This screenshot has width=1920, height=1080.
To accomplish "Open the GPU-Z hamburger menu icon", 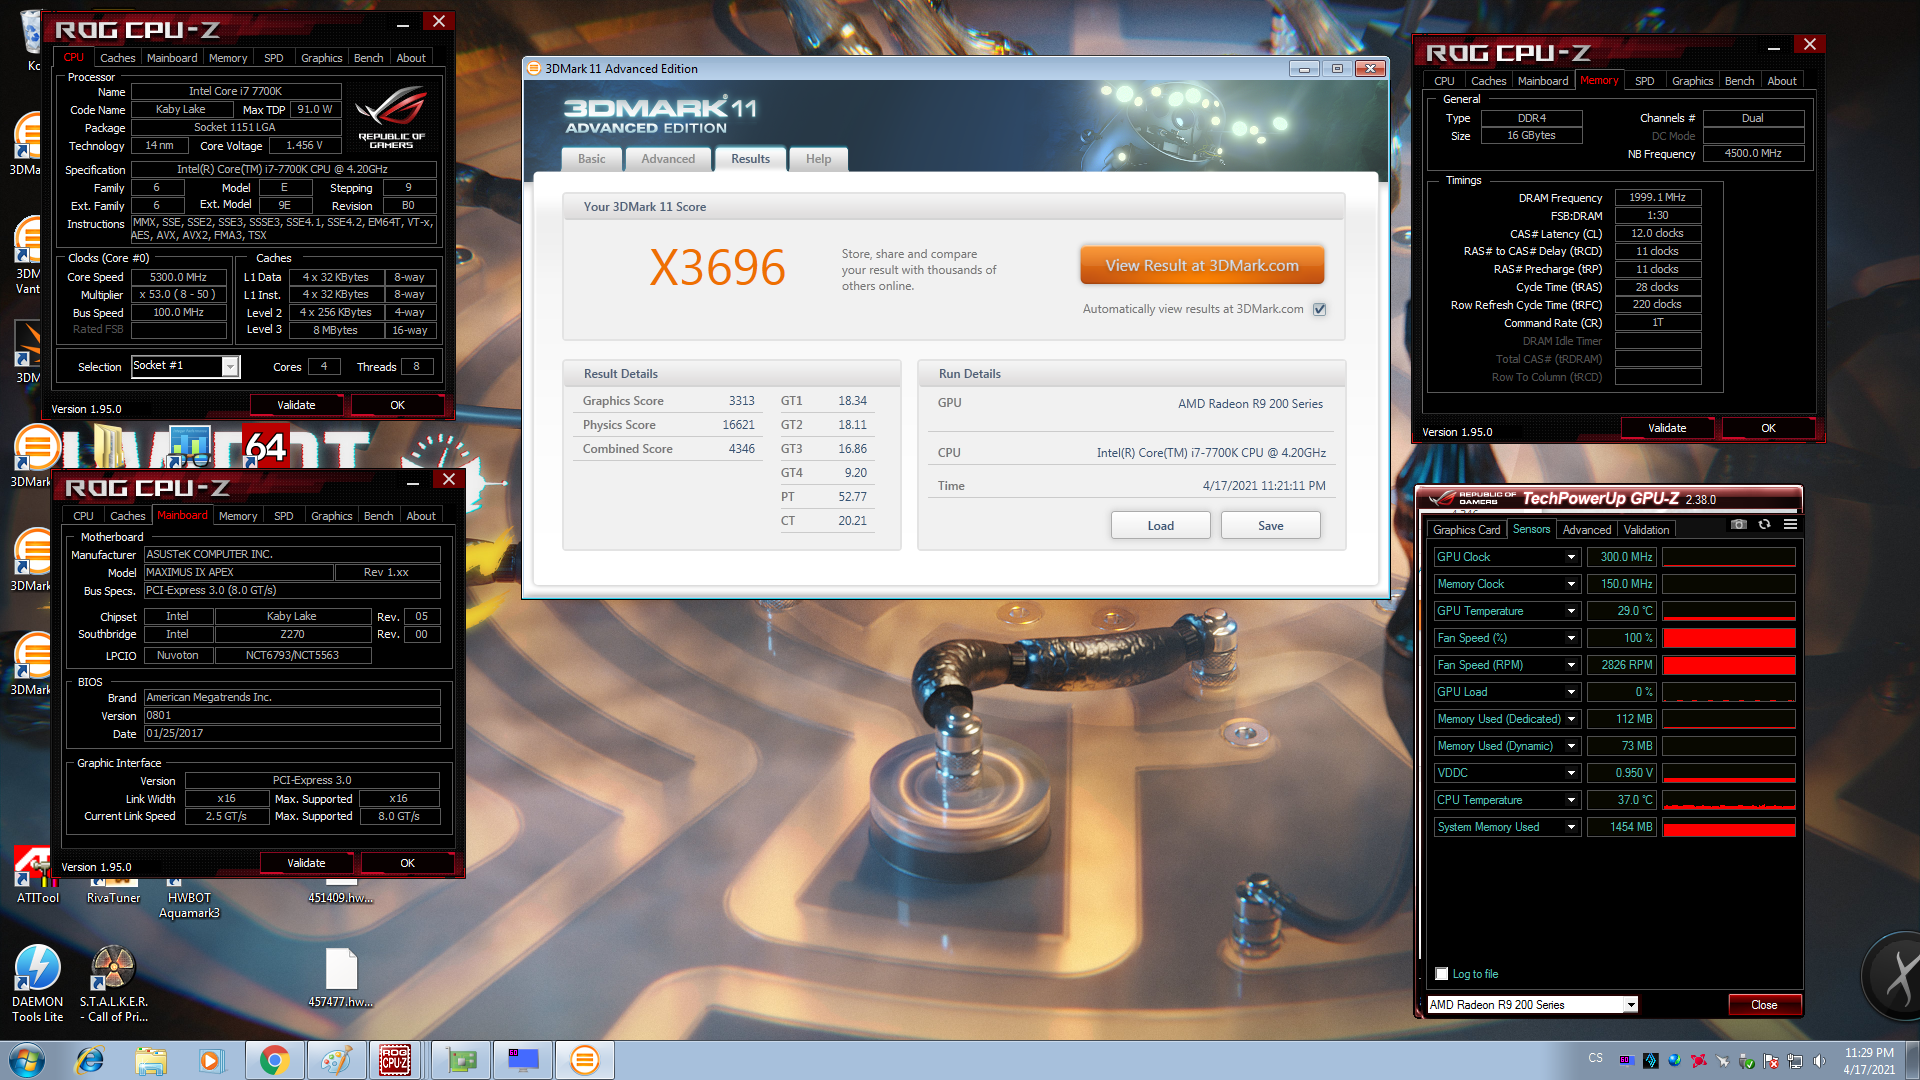I will tap(1791, 525).
